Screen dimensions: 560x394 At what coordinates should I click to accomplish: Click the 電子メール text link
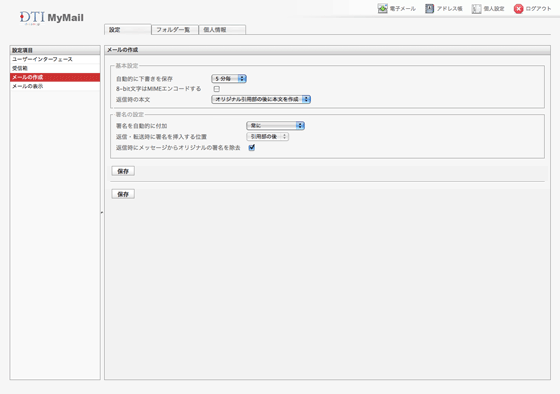click(402, 9)
